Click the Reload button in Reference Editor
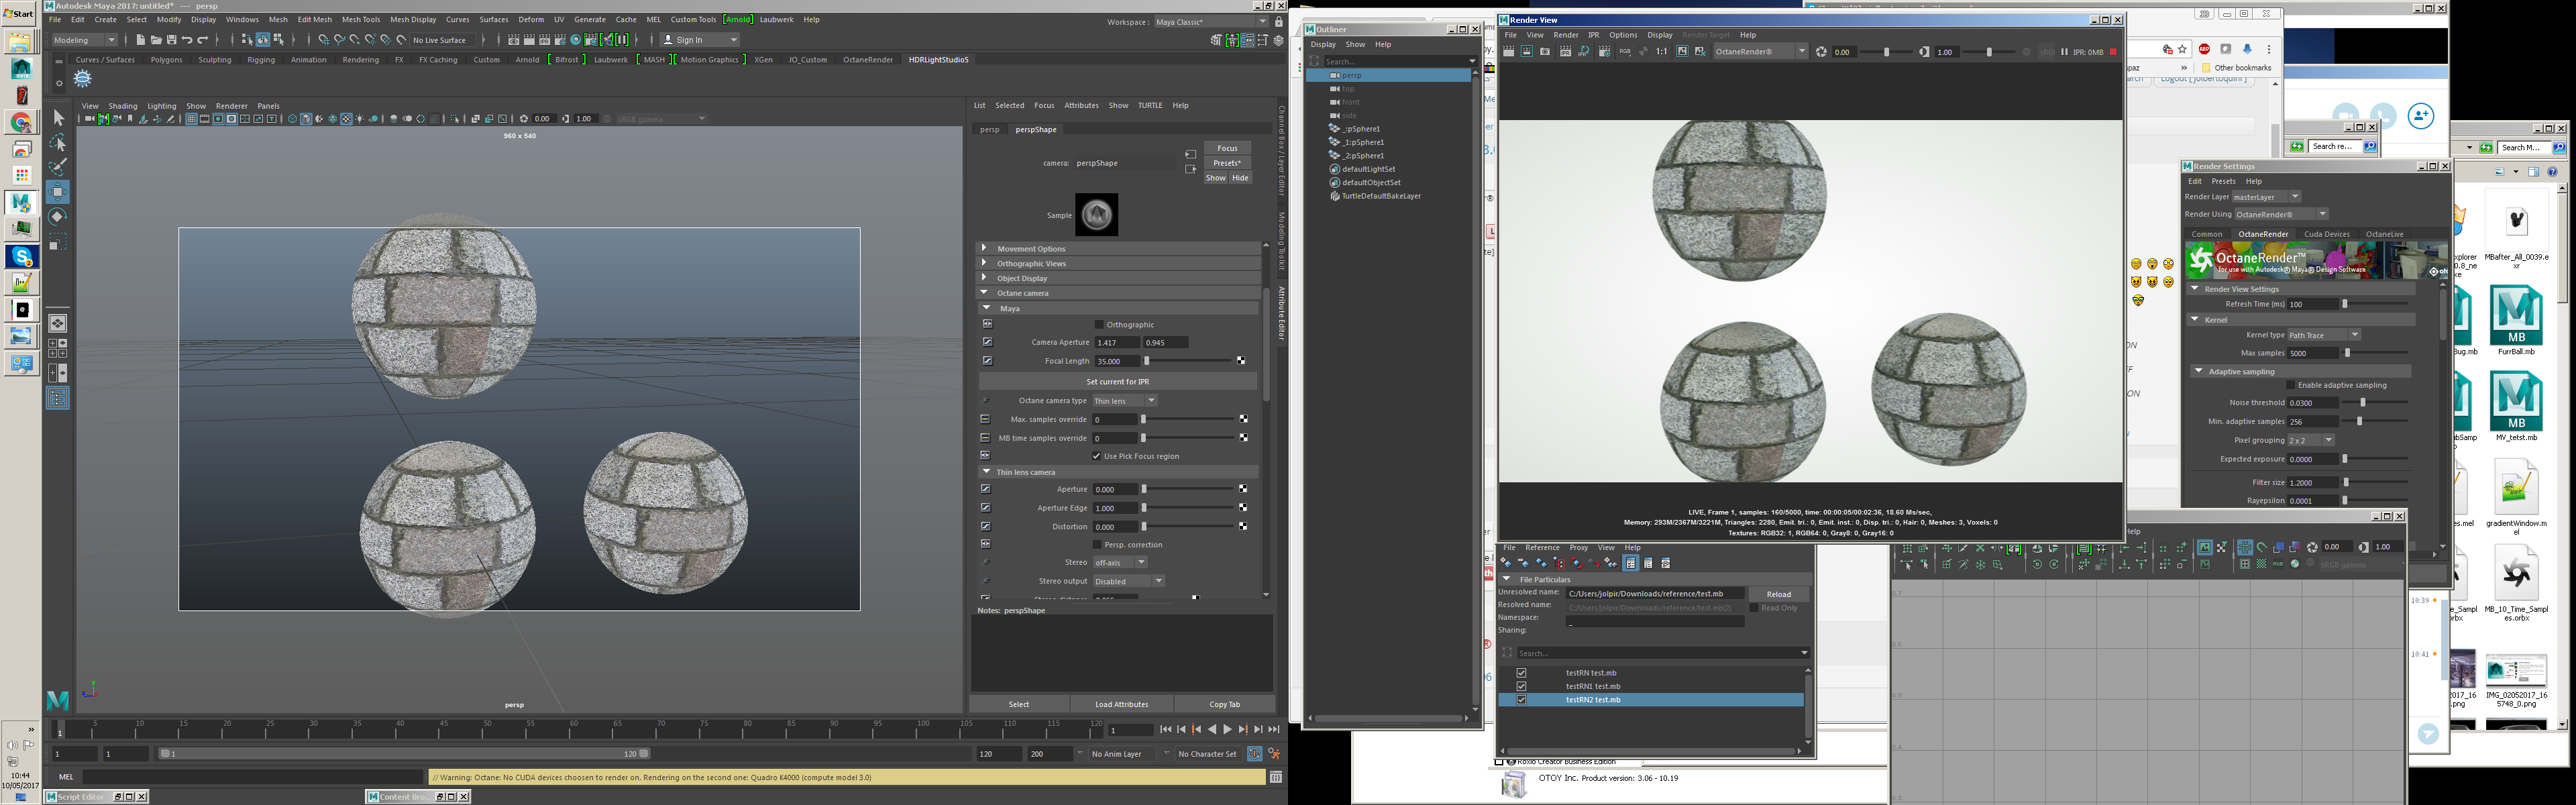The height and width of the screenshot is (805, 2576). (1778, 594)
